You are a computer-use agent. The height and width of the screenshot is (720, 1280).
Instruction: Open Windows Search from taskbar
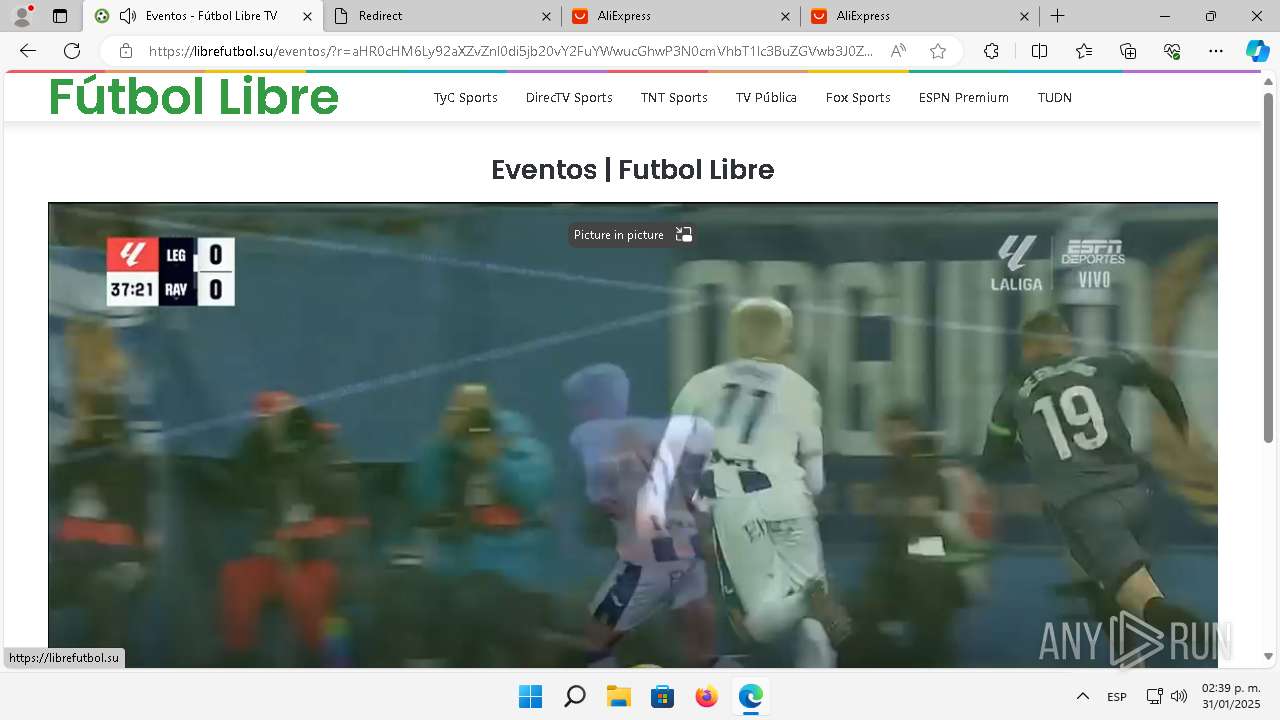click(574, 696)
